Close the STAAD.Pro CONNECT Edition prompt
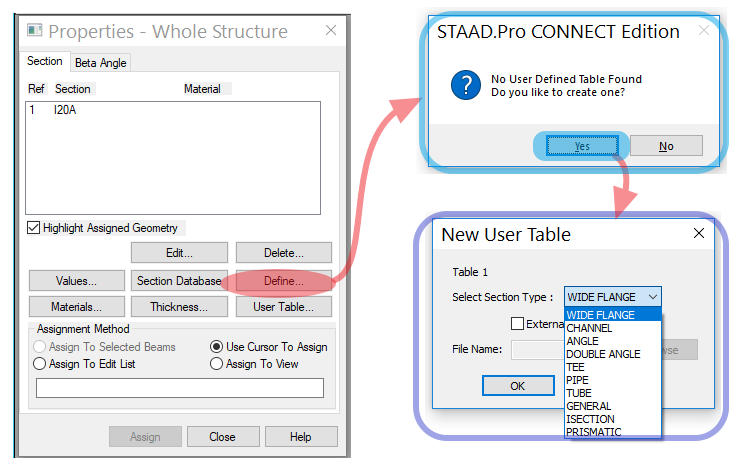Viewport: 734px width, 470px height. pos(704,30)
